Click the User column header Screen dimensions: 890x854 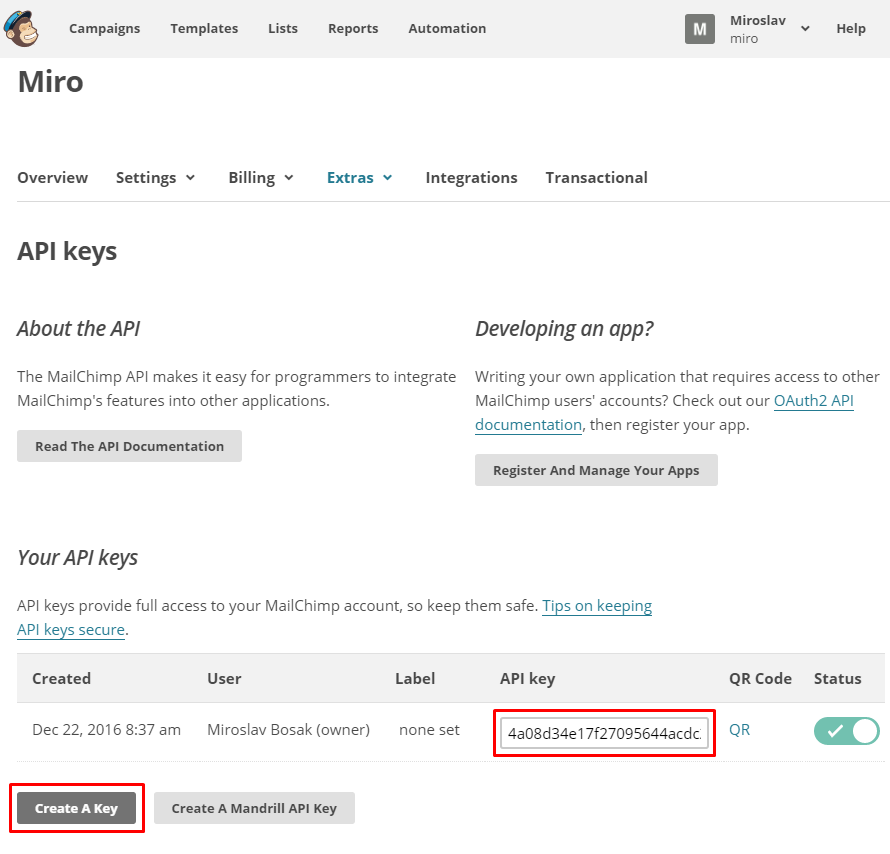click(224, 679)
